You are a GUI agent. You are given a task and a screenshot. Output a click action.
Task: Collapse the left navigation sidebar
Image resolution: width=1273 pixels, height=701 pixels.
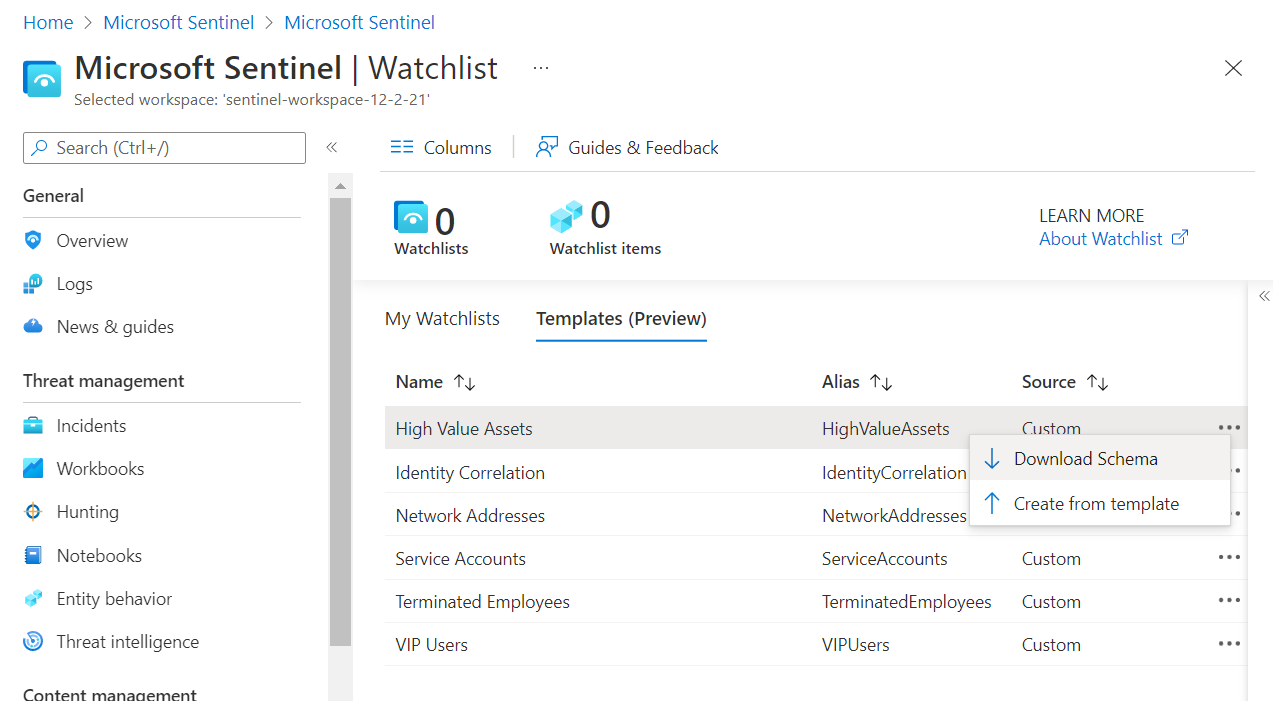click(332, 148)
